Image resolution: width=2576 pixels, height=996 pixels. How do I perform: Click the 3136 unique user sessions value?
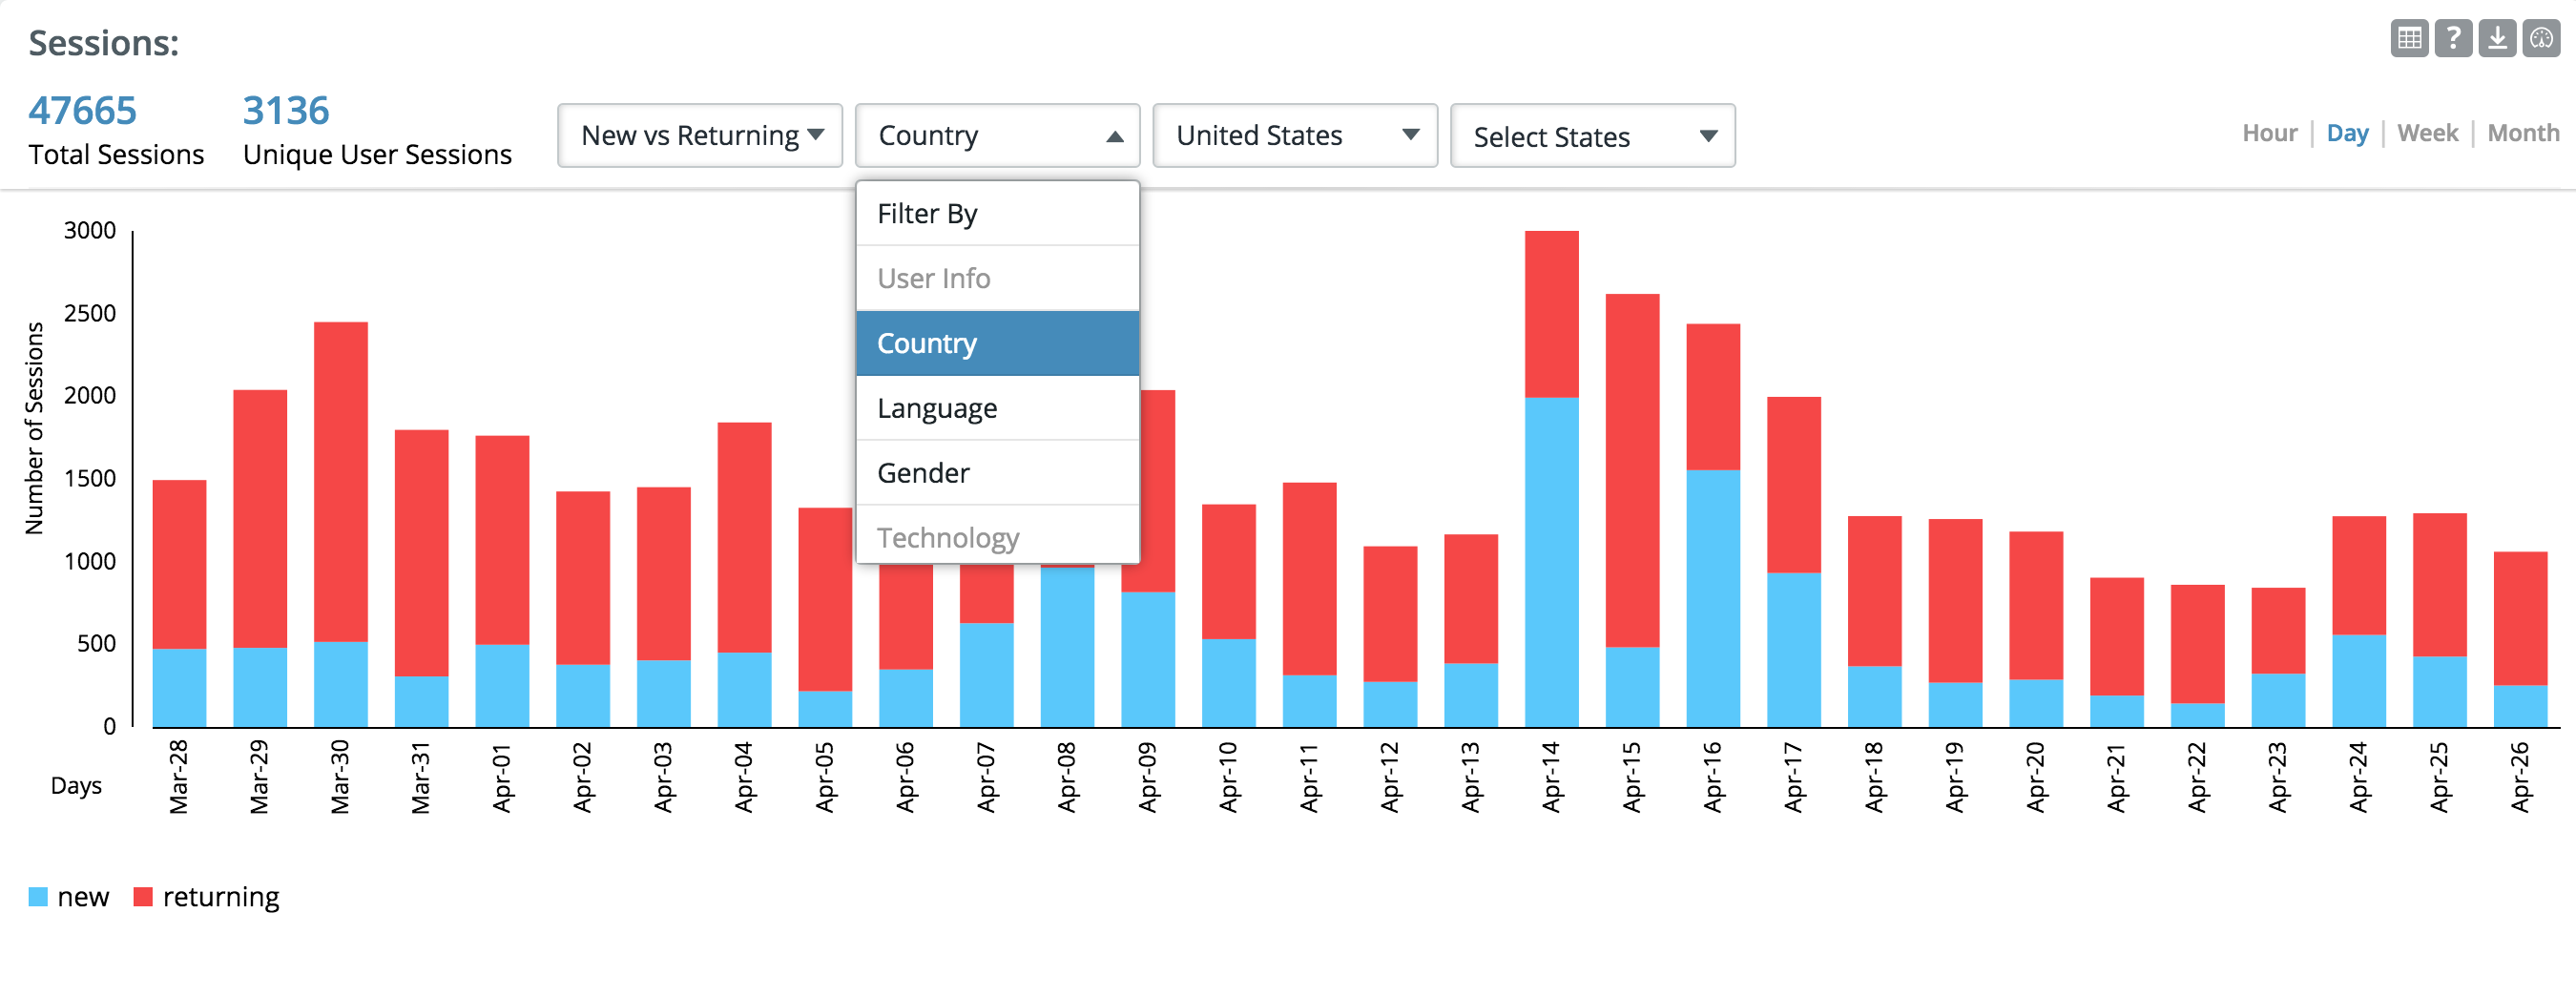[x=286, y=111]
